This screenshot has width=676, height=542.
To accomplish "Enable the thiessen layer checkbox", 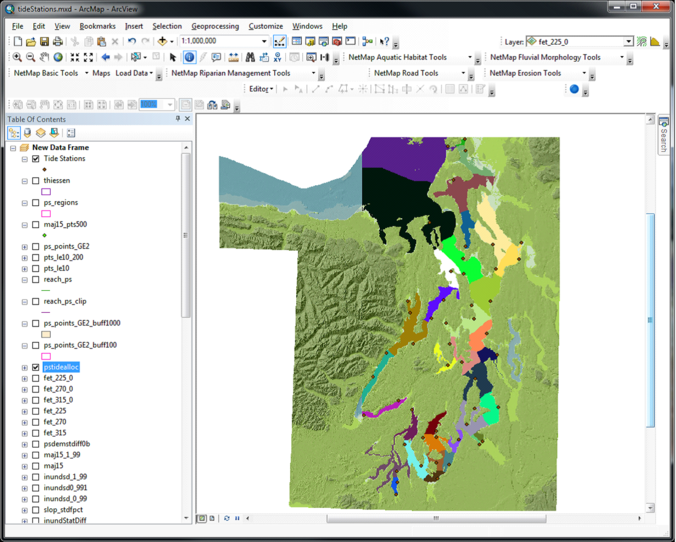I will coord(36,181).
